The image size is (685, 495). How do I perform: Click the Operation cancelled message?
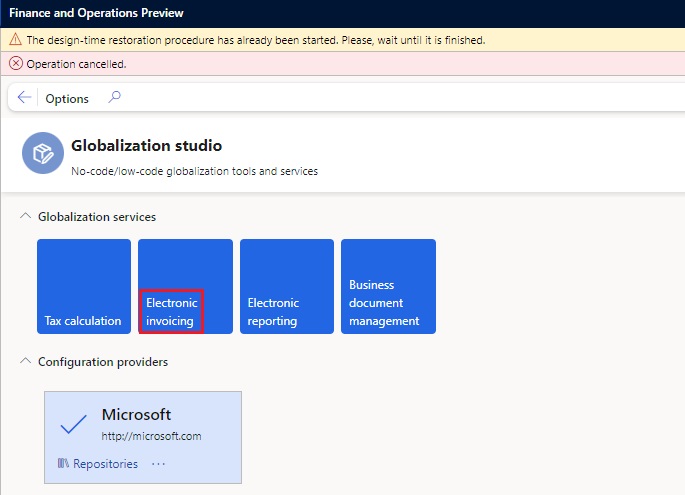(x=76, y=64)
